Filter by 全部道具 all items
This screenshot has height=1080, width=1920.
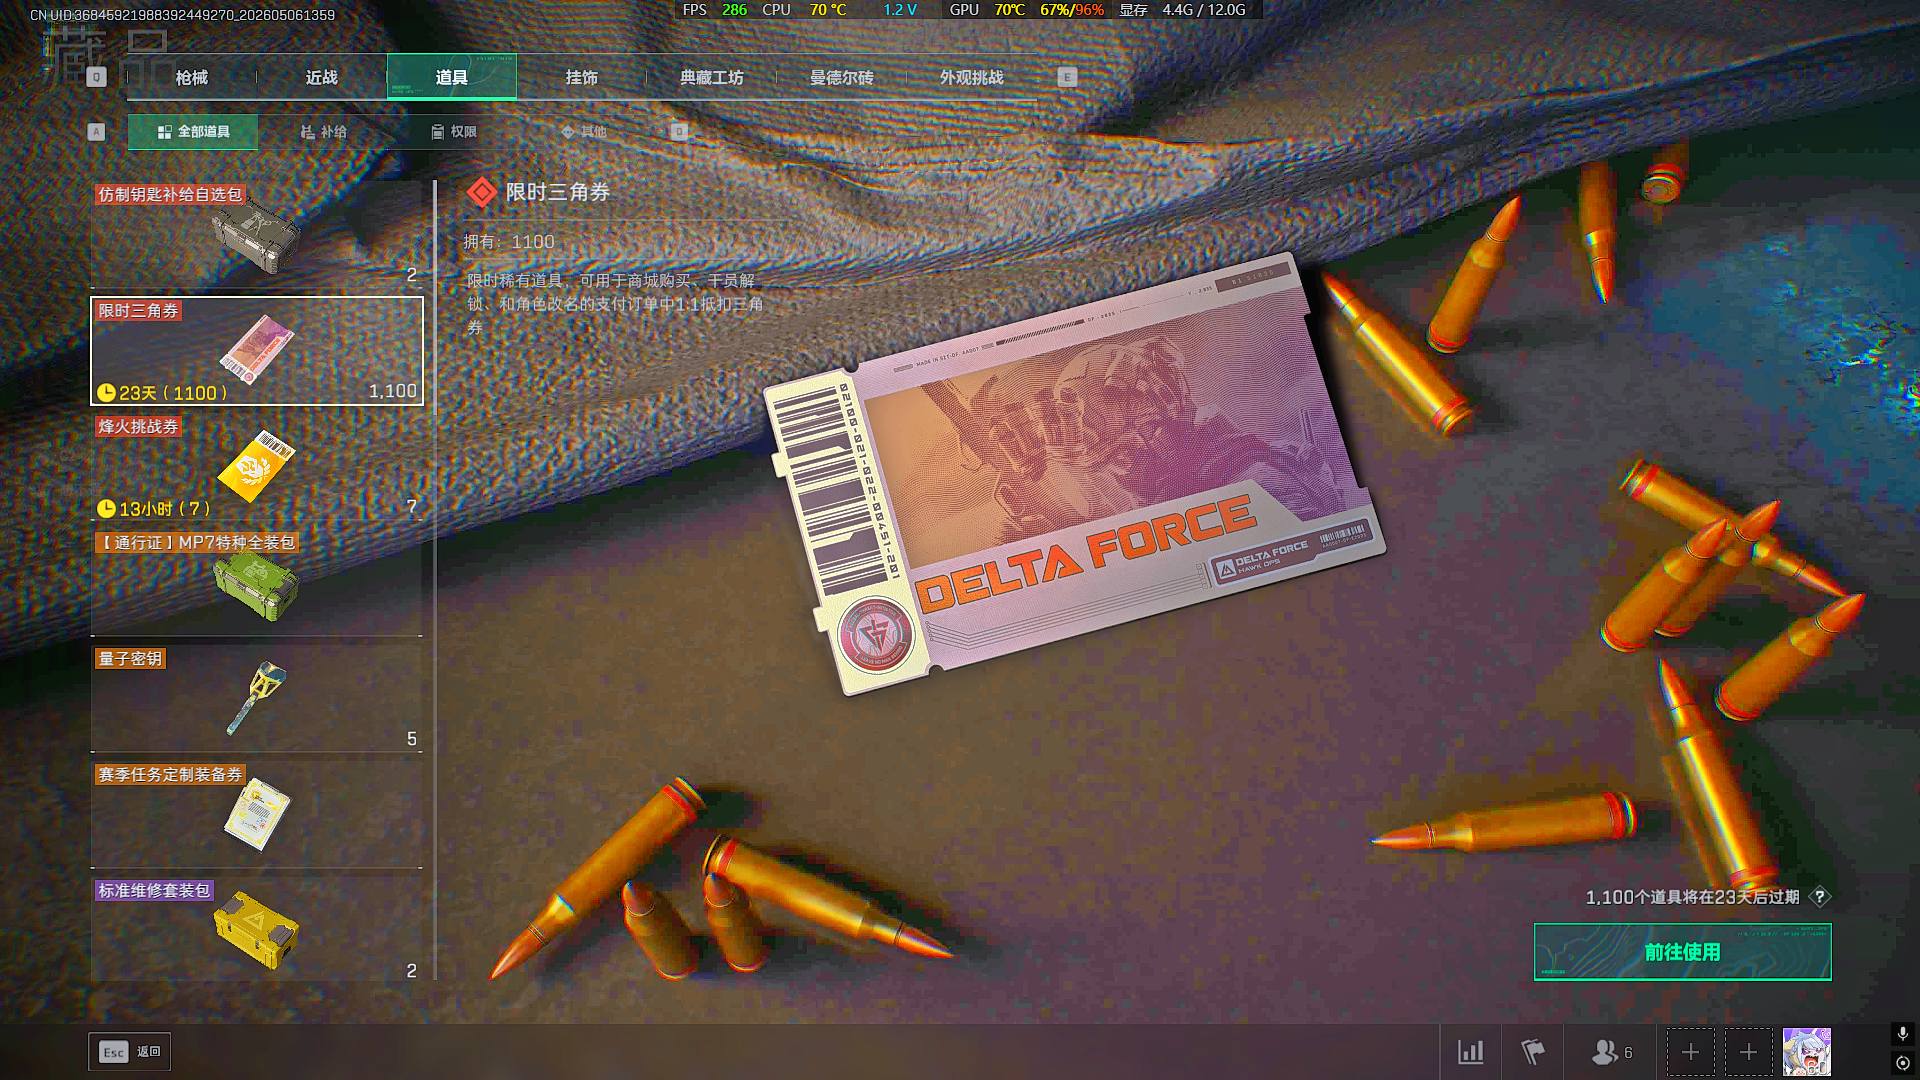coord(193,132)
